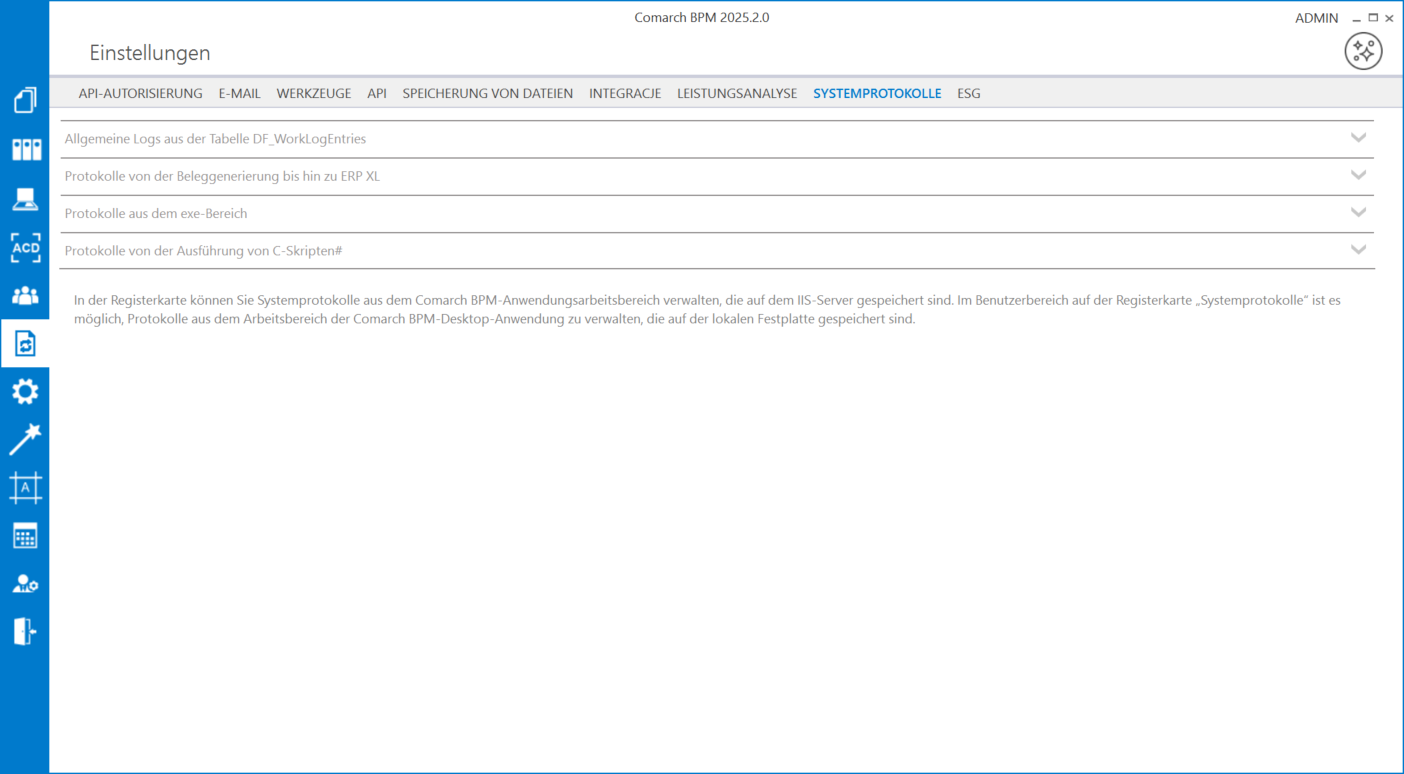
Task: Expand C-Skripten# execution protocols chevron
Action: (1358, 250)
